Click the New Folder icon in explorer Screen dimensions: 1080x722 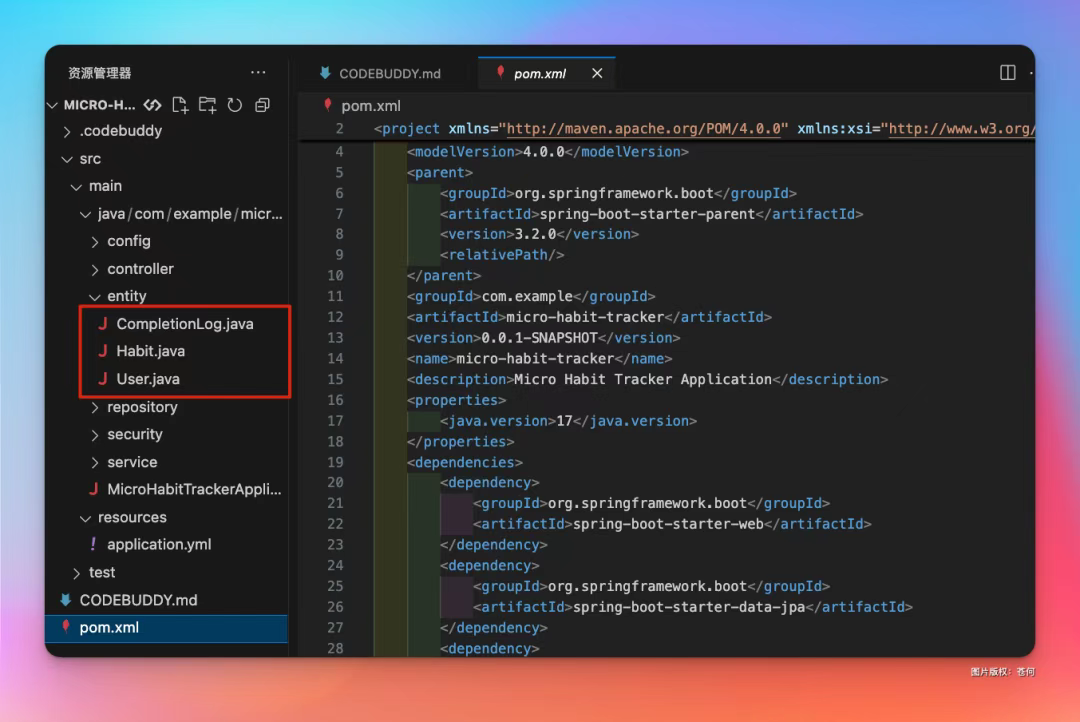click(207, 105)
